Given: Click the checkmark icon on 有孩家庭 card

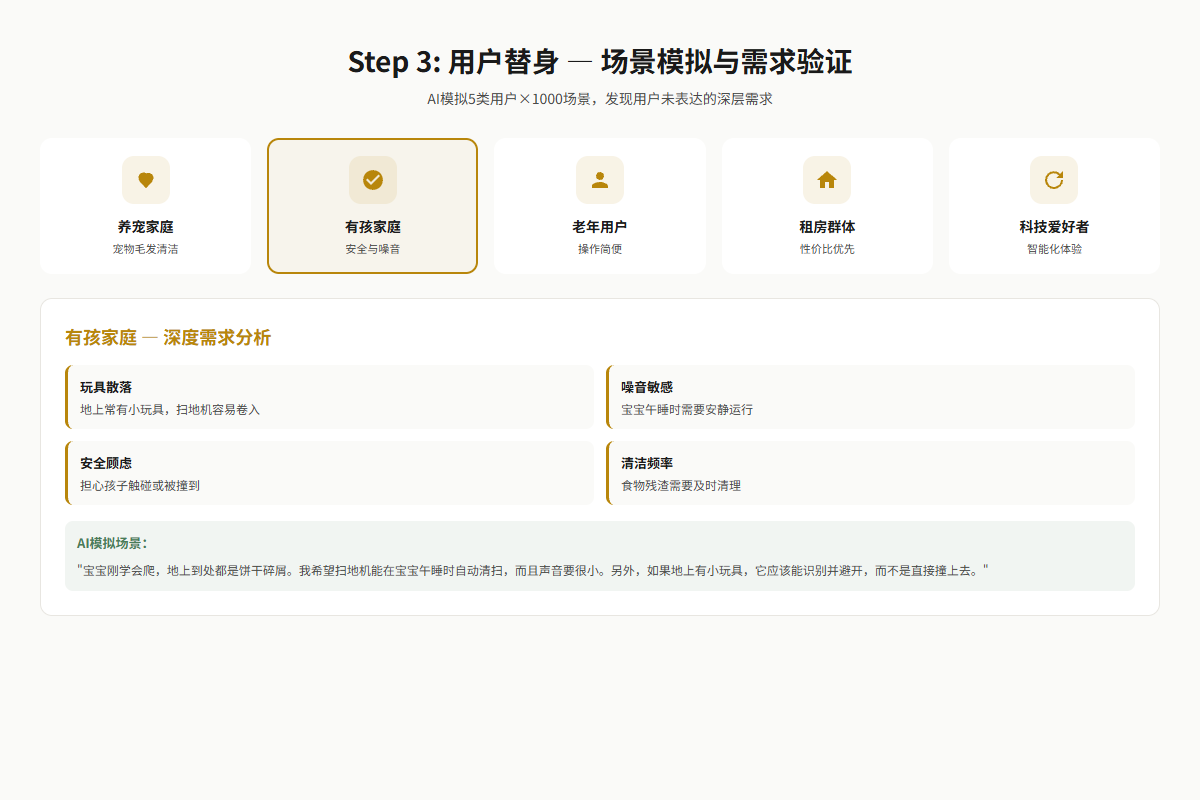Looking at the screenshot, I should [x=373, y=180].
